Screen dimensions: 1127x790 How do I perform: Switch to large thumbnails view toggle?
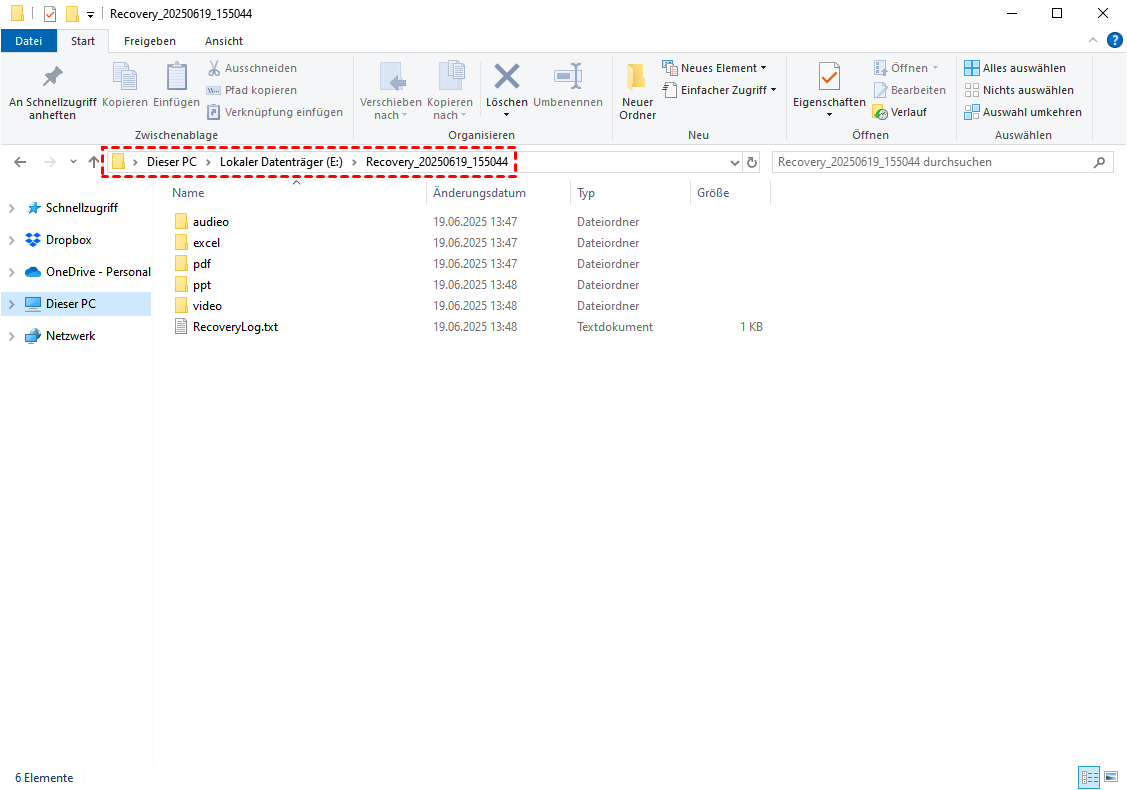[x=1111, y=777]
